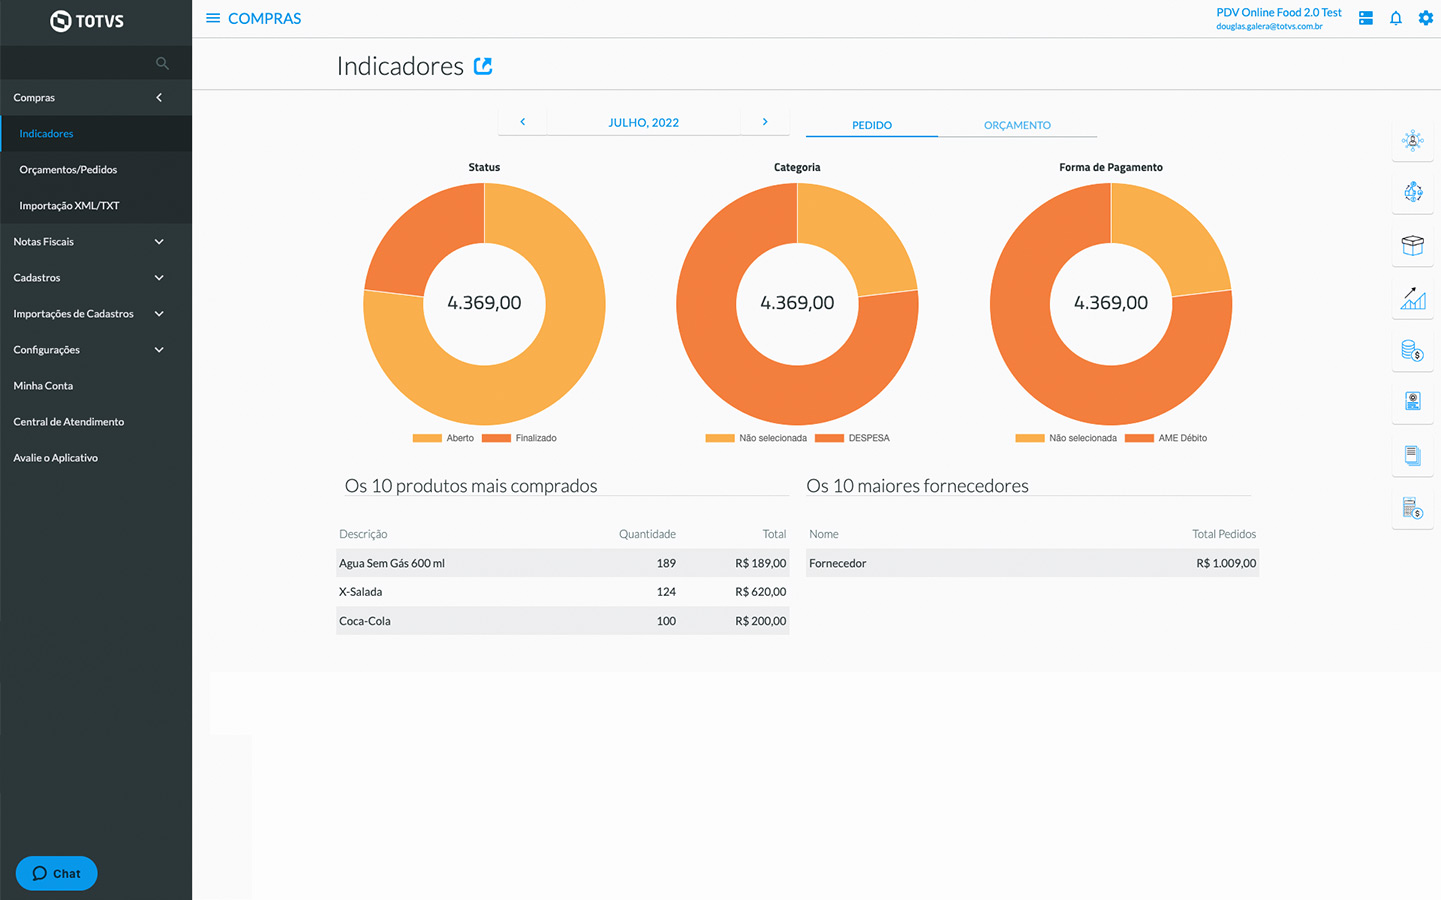Expand the Notas Fiscais menu
The image size is (1441, 900).
pyautogui.click(x=88, y=242)
